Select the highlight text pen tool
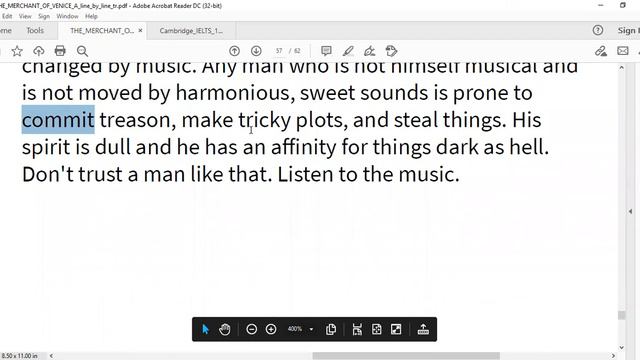The image size is (640, 360). [x=348, y=51]
